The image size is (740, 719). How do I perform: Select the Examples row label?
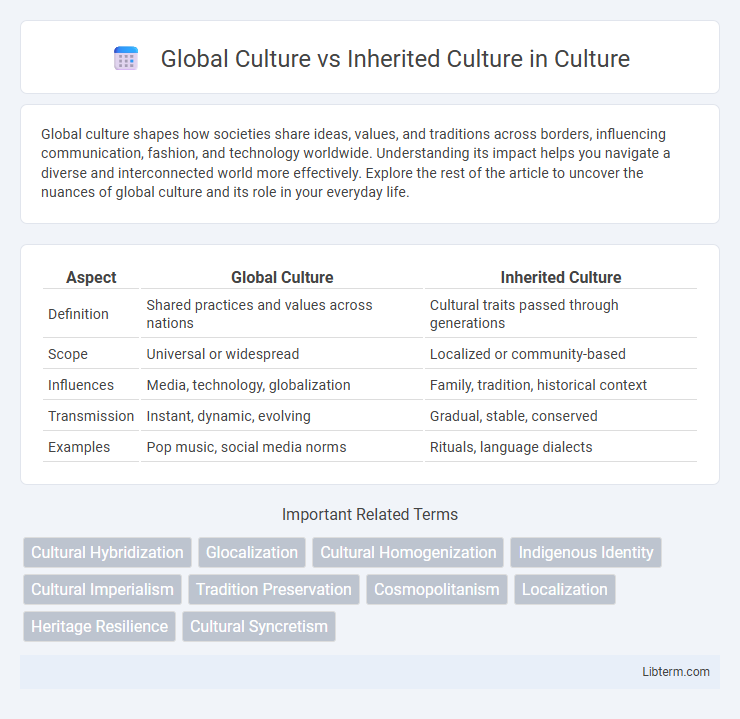[79, 447]
